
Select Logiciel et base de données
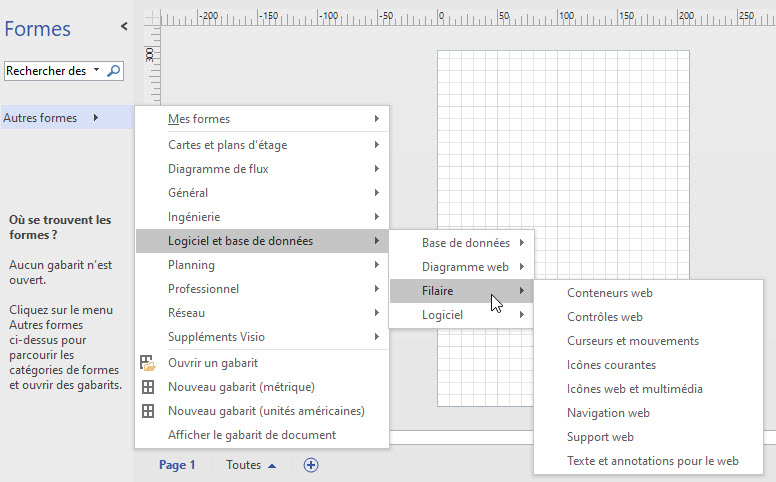tap(262, 241)
